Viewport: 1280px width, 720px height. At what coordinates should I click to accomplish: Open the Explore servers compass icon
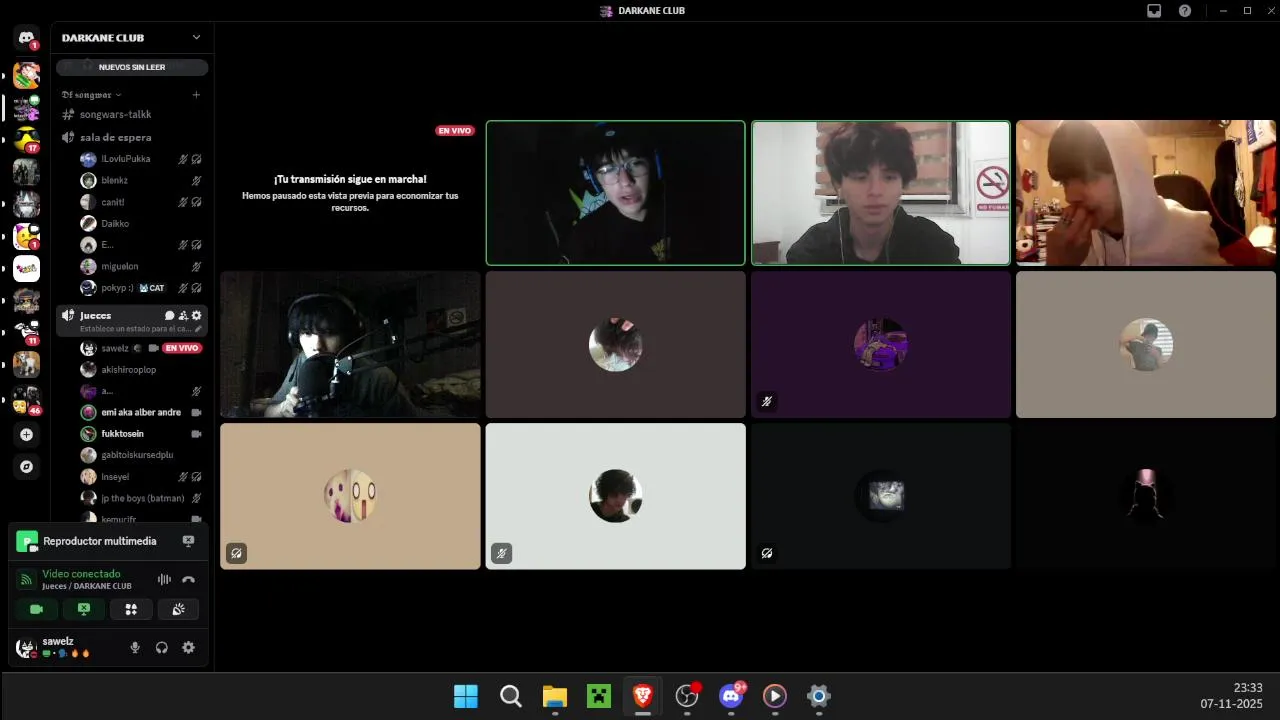pos(26,467)
